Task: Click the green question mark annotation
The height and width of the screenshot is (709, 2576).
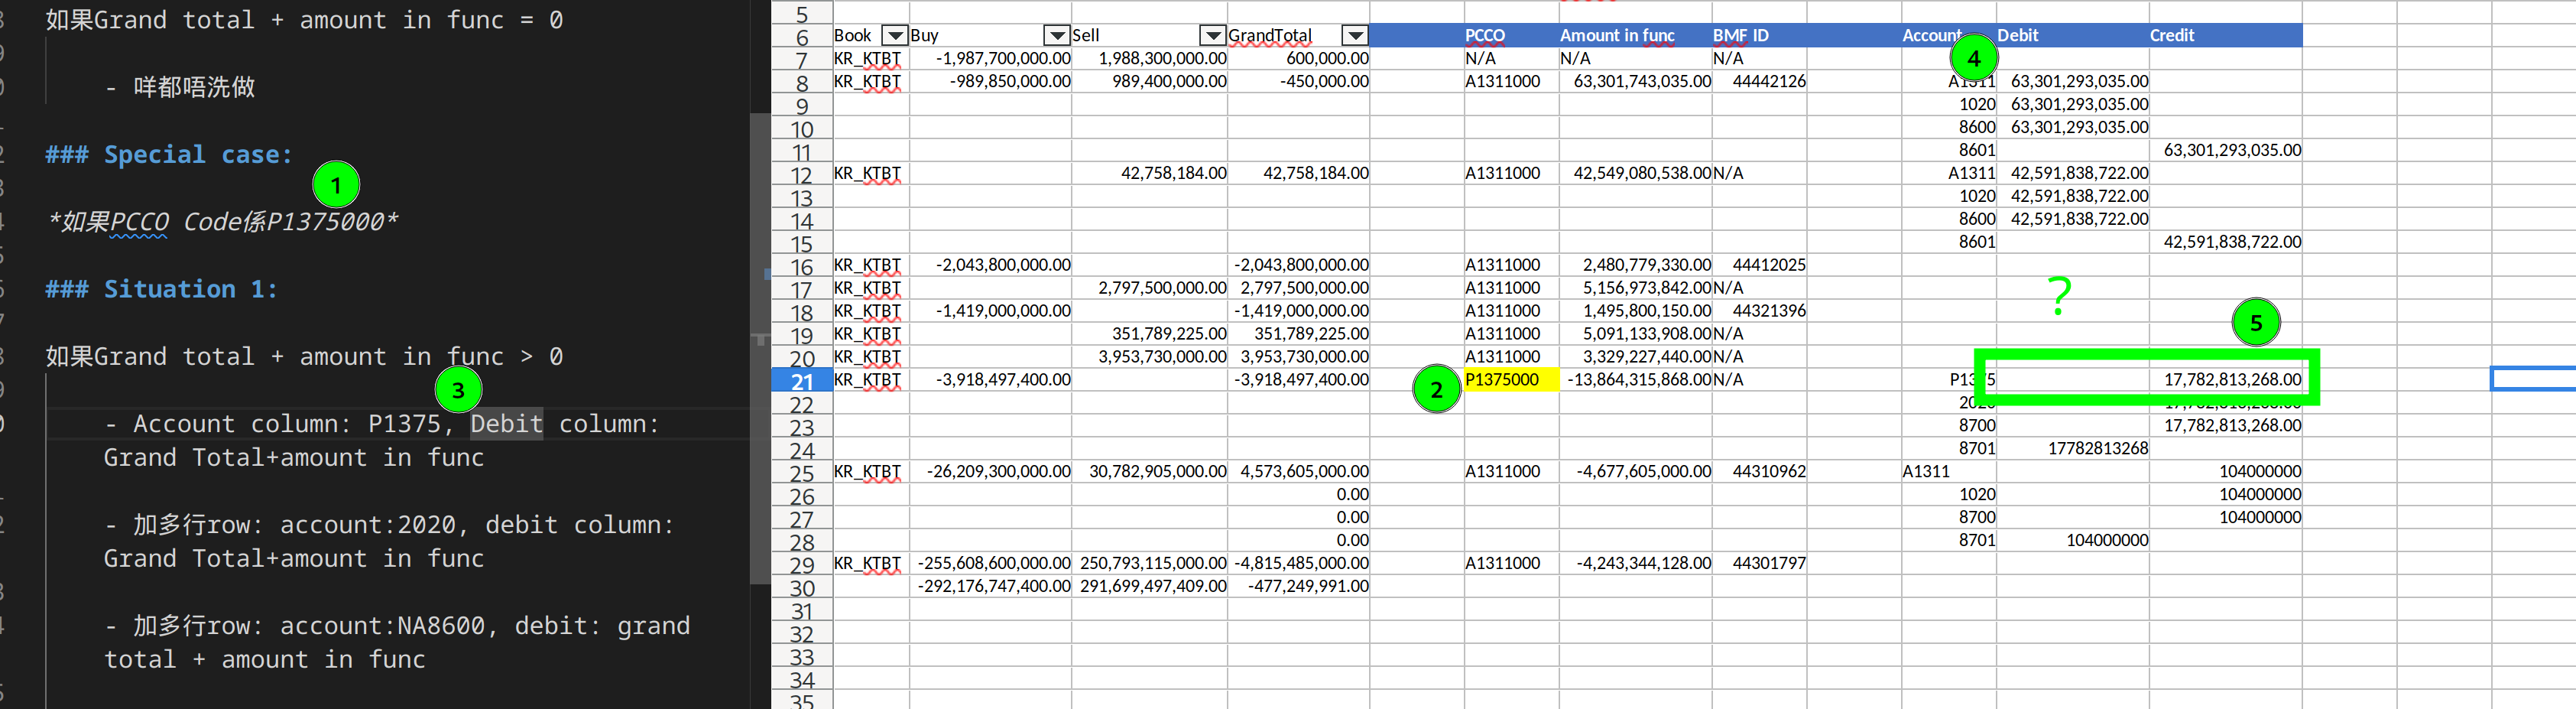Action: click(x=2058, y=296)
